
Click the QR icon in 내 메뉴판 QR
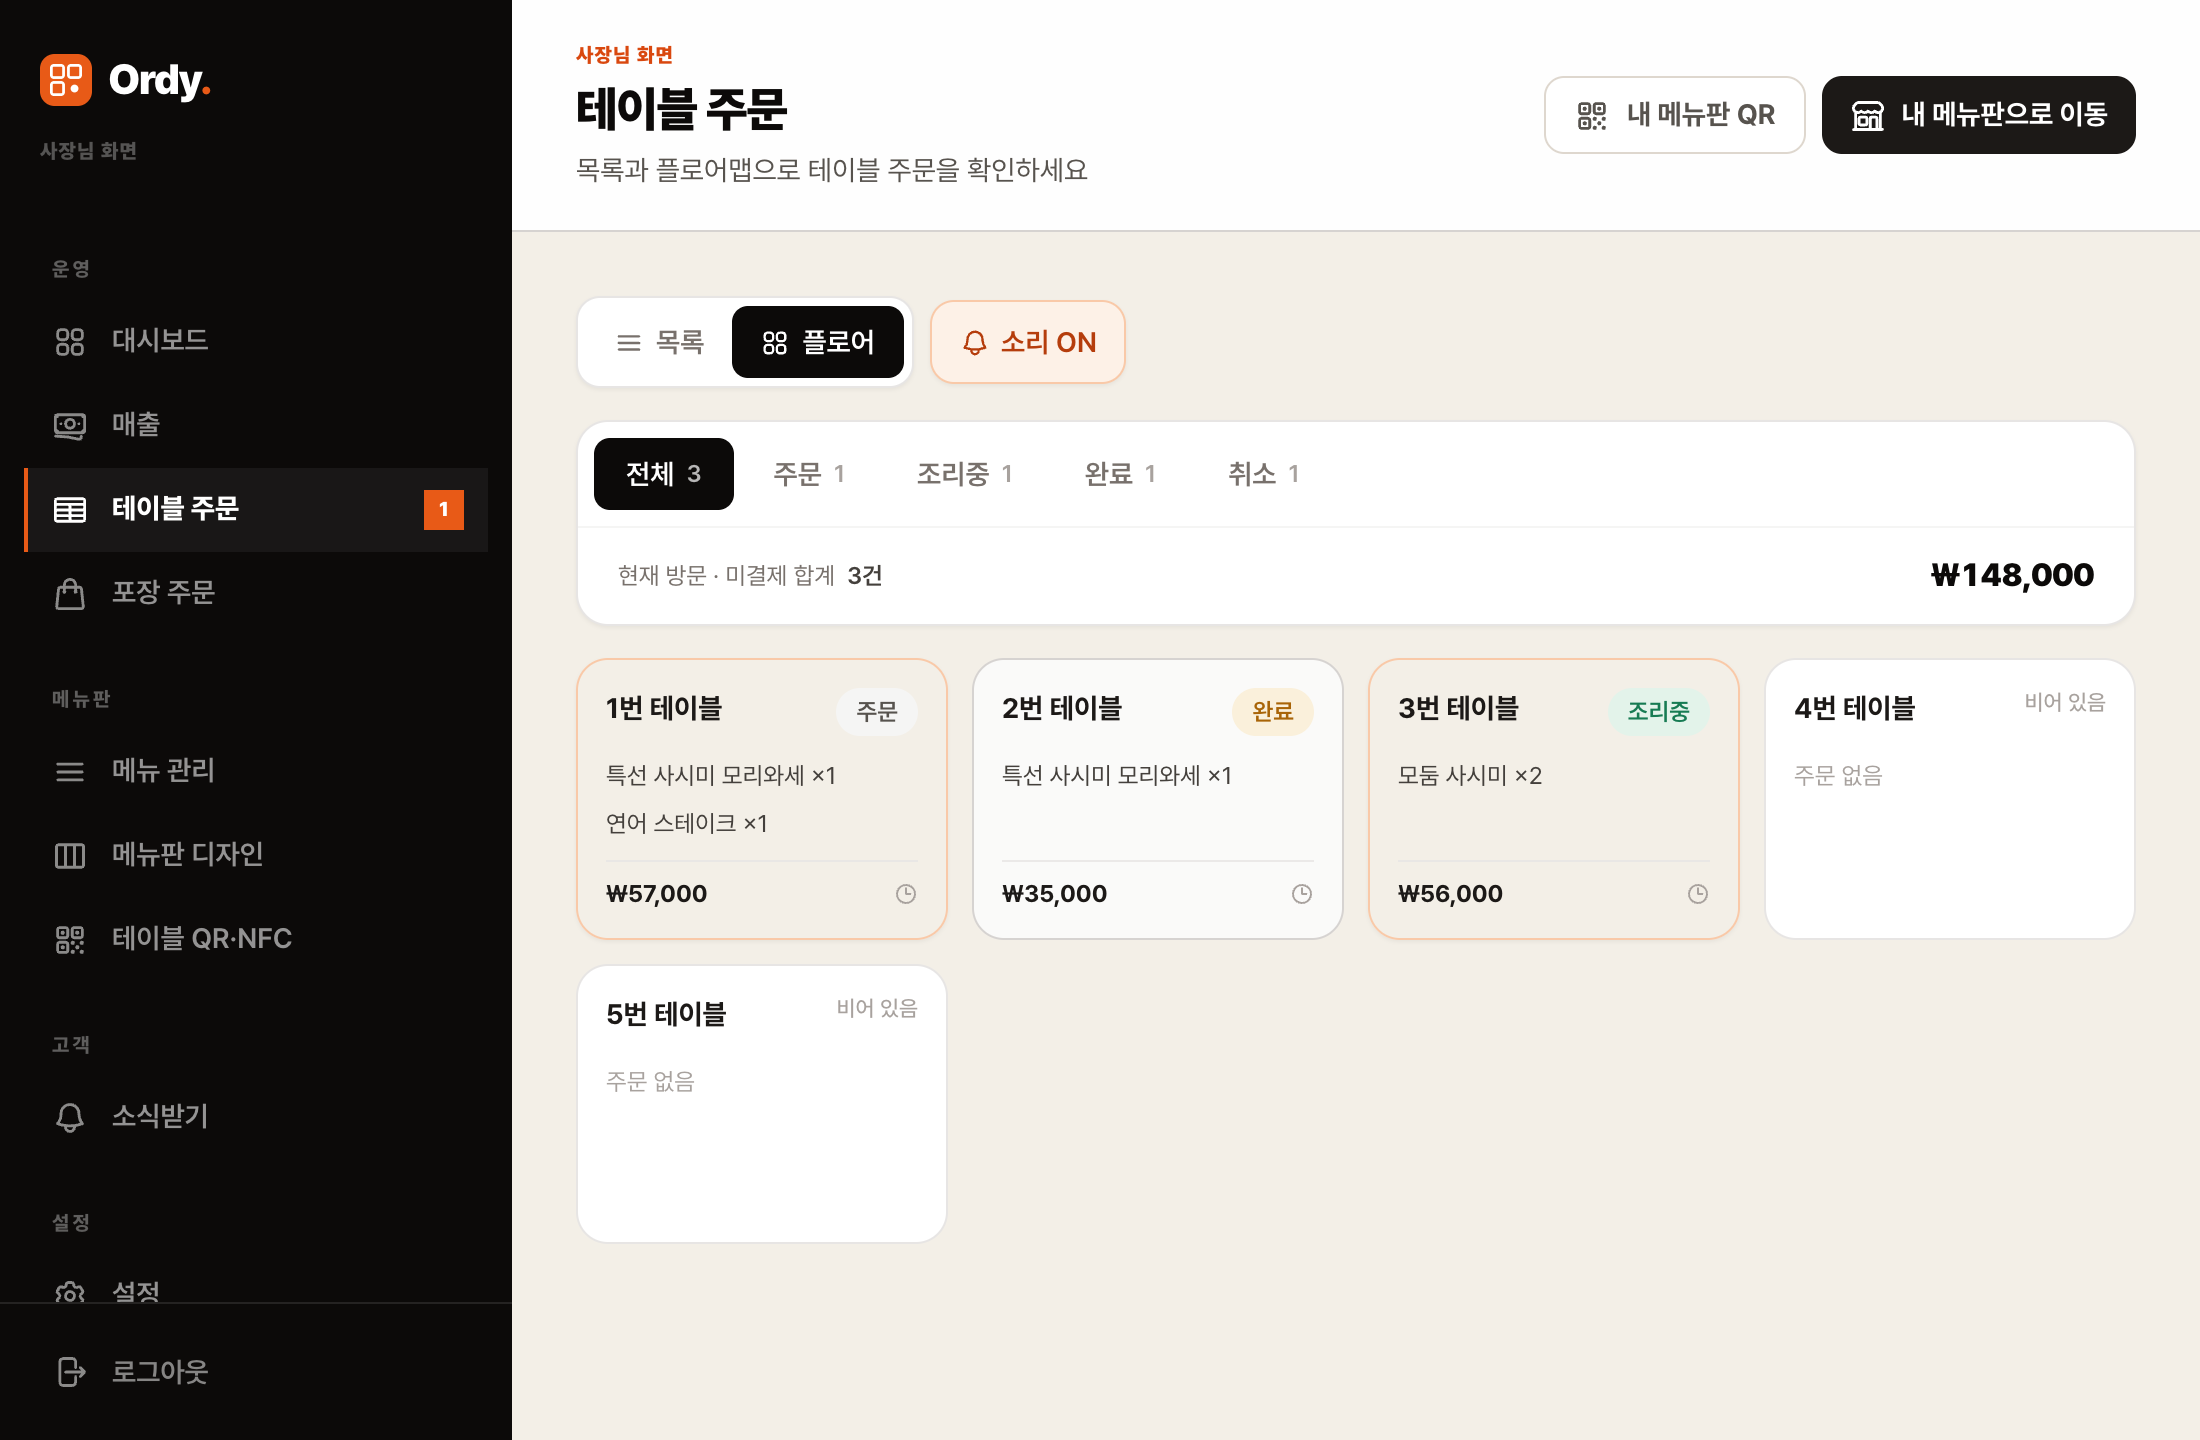[x=1592, y=115]
